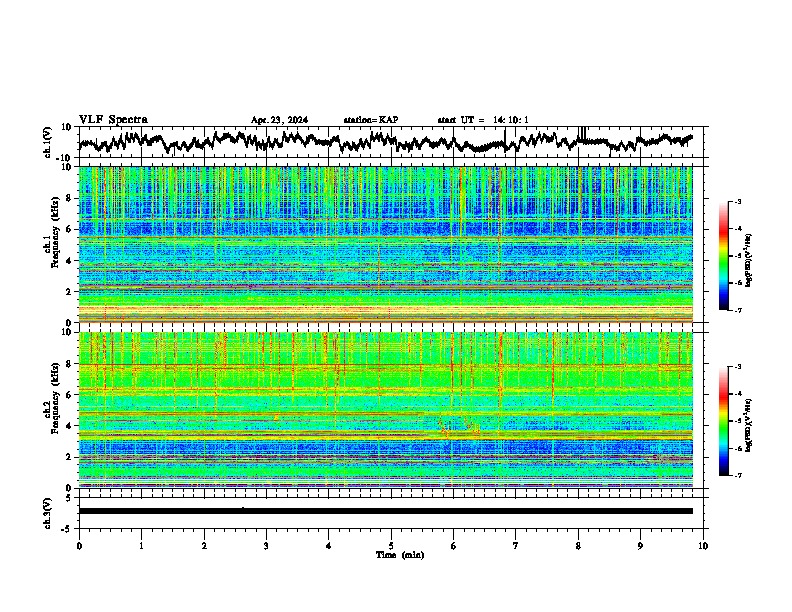Click tick label "1" on the time axis
Screen dimensions: 792x612
(141, 546)
